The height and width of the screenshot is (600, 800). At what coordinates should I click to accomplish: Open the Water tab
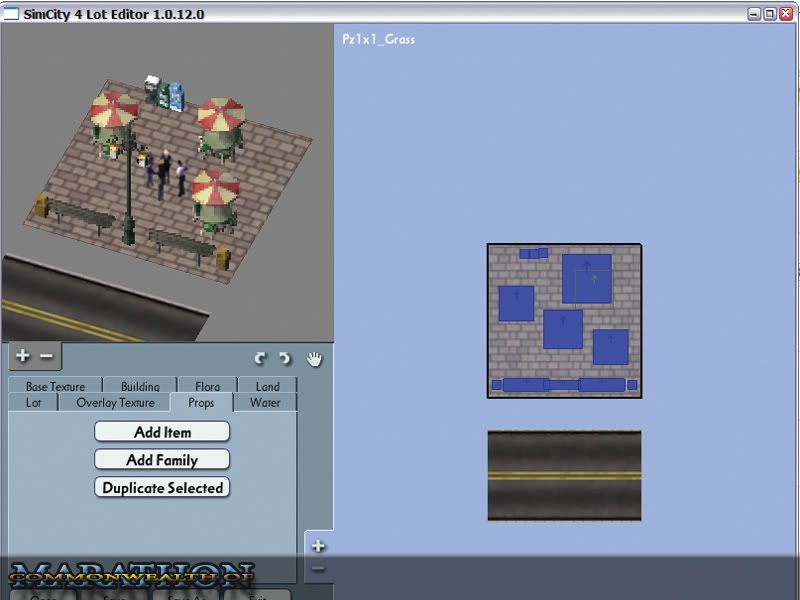tap(265, 403)
